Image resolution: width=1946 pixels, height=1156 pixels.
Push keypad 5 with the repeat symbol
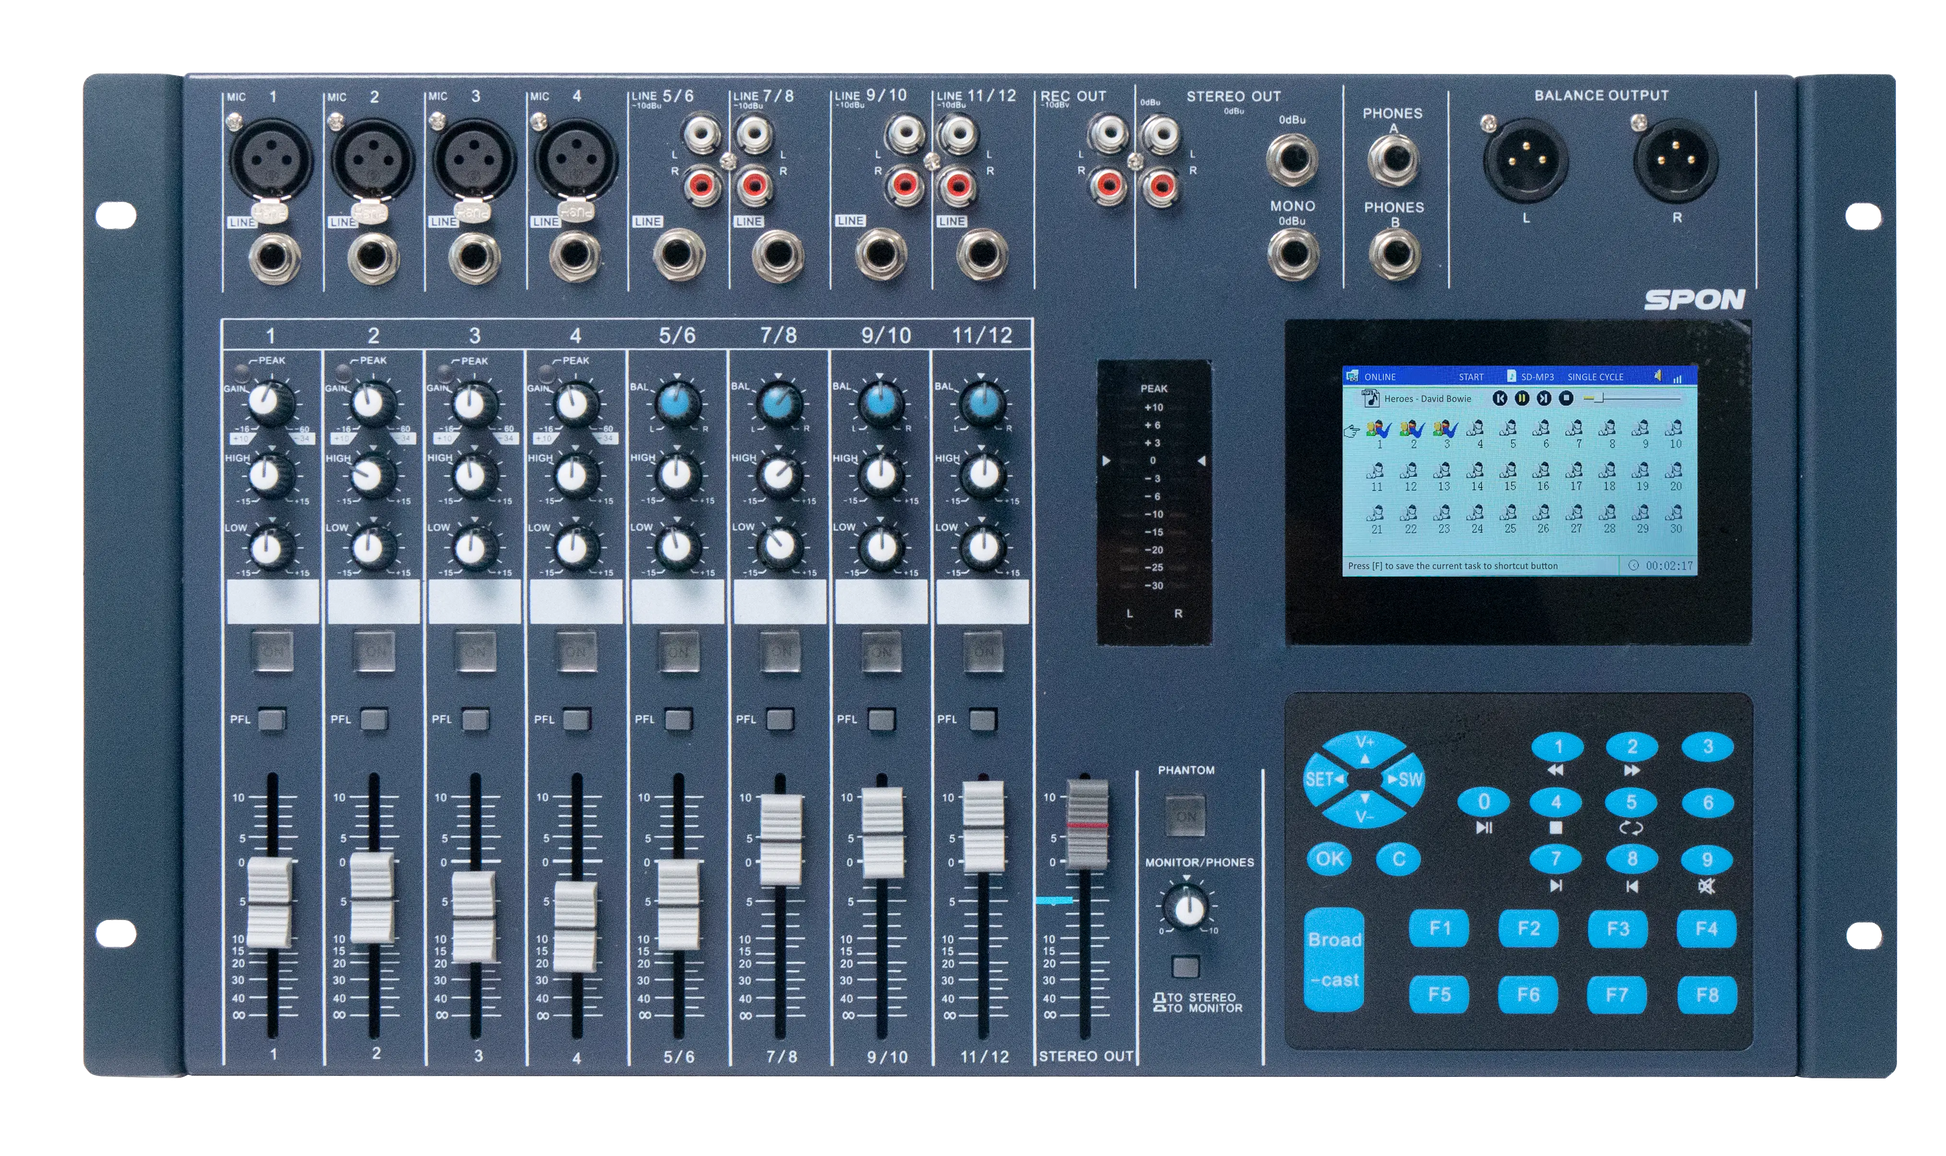(1632, 802)
